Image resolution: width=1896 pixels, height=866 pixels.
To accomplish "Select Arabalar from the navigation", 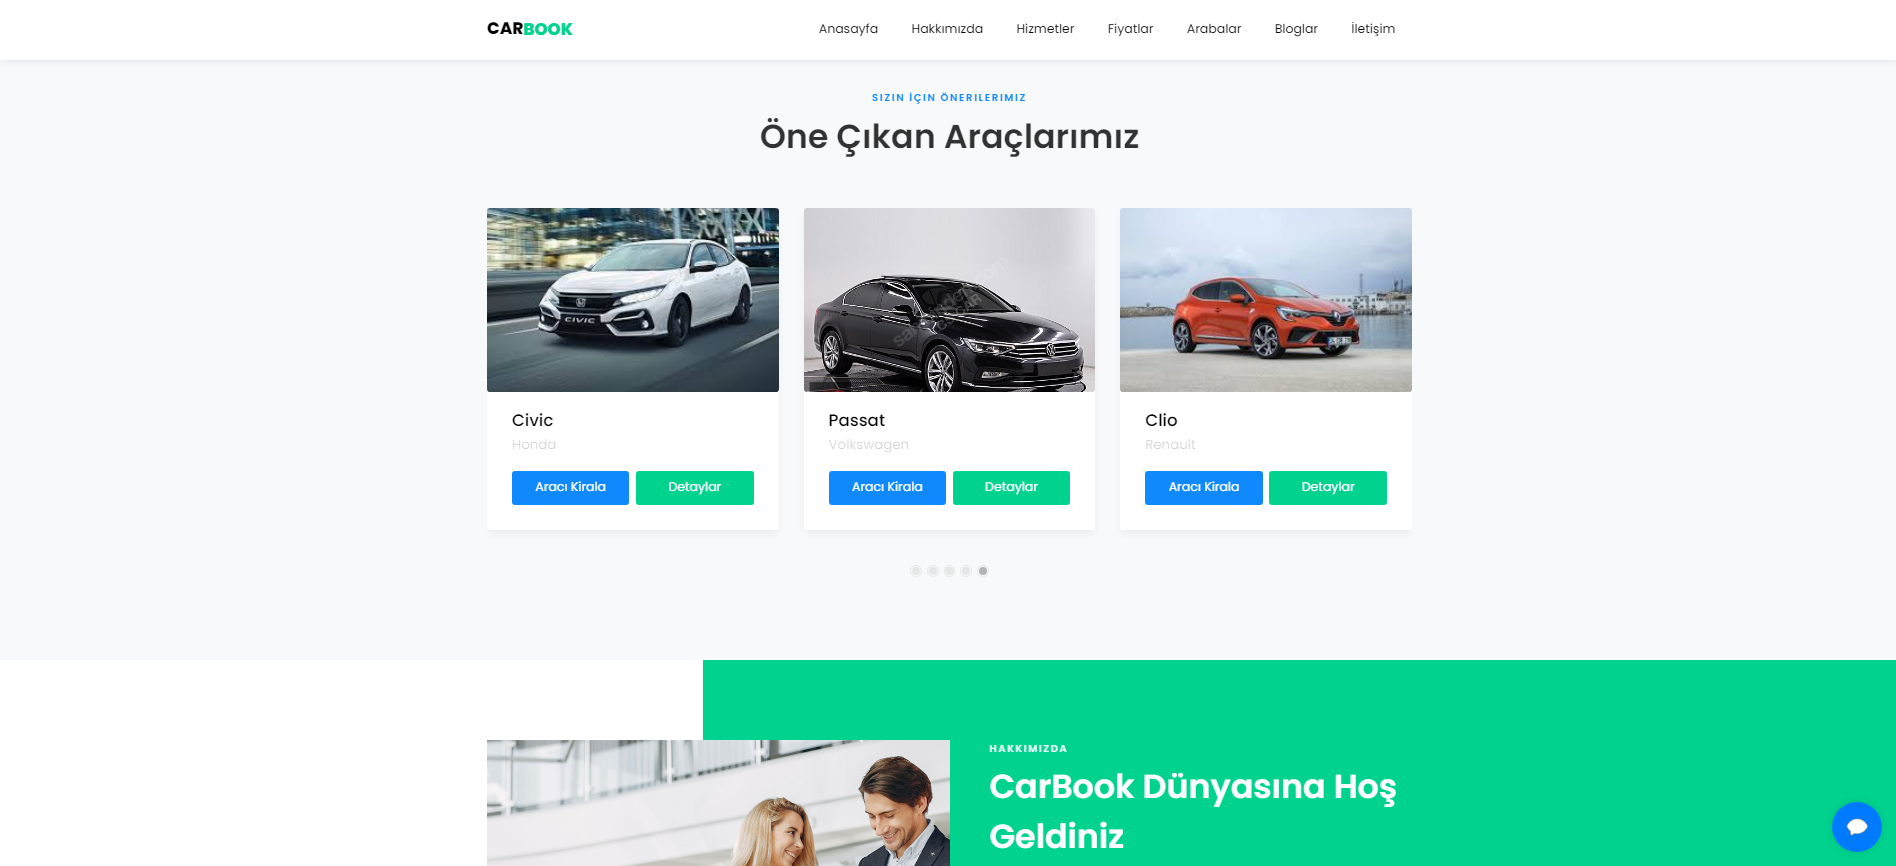I will 1213,29.
